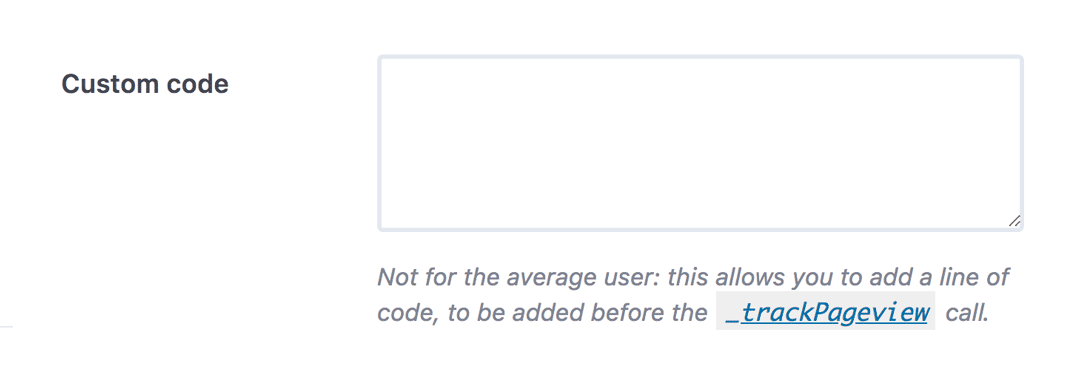
Task: Click the gray code box around _trackPageview
Action: coord(826,311)
